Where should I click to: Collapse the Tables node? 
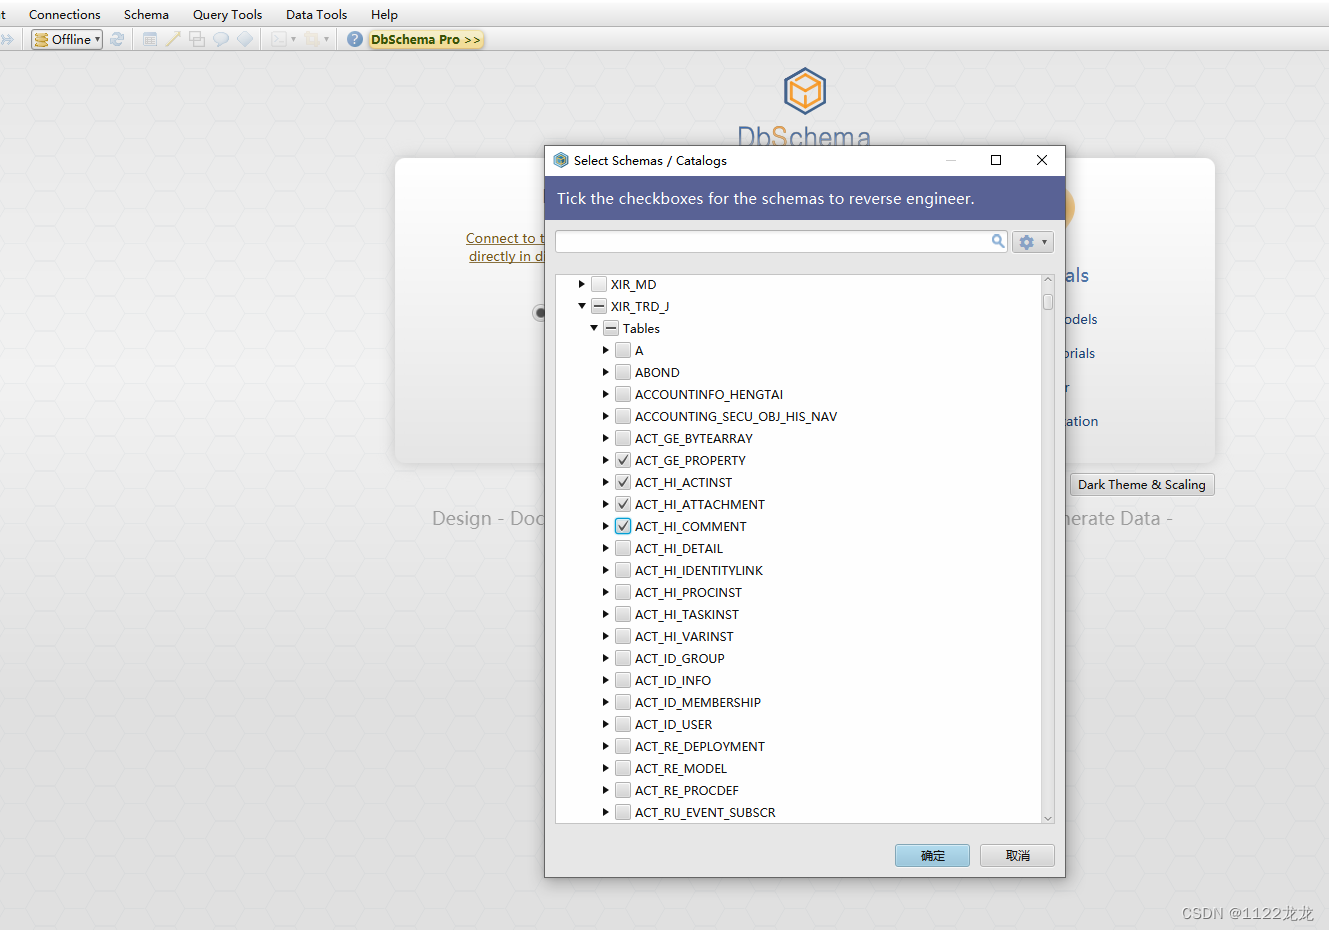(x=593, y=328)
